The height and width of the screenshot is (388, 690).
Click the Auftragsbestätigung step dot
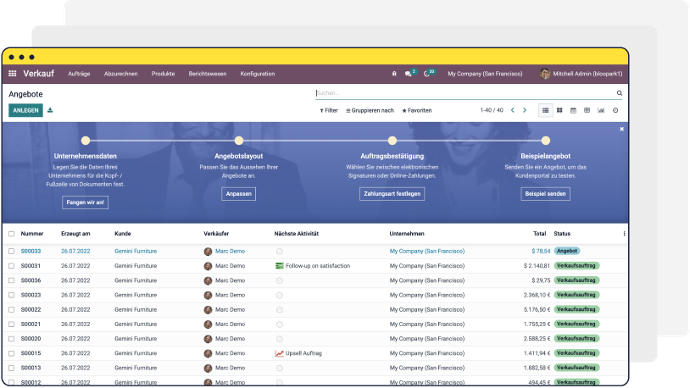(392, 141)
